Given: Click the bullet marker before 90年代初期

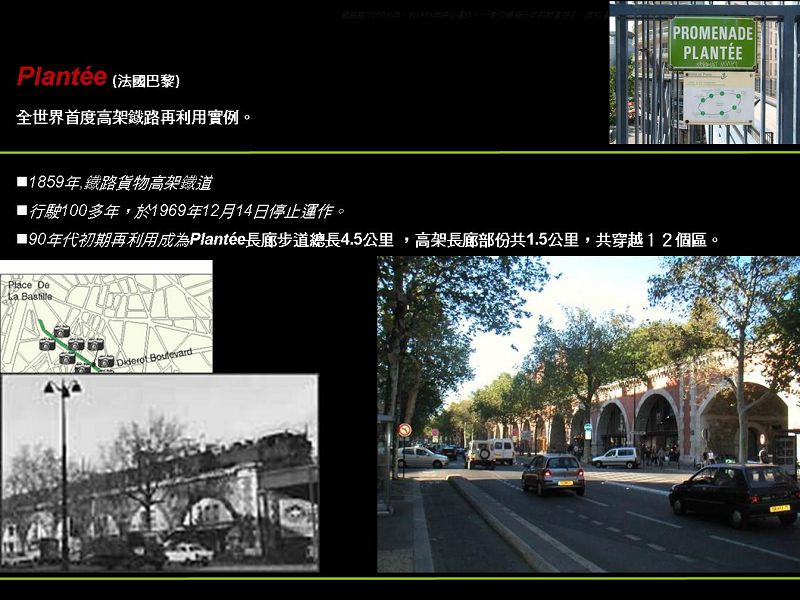Looking at the screenshot, I should (21, 240).
